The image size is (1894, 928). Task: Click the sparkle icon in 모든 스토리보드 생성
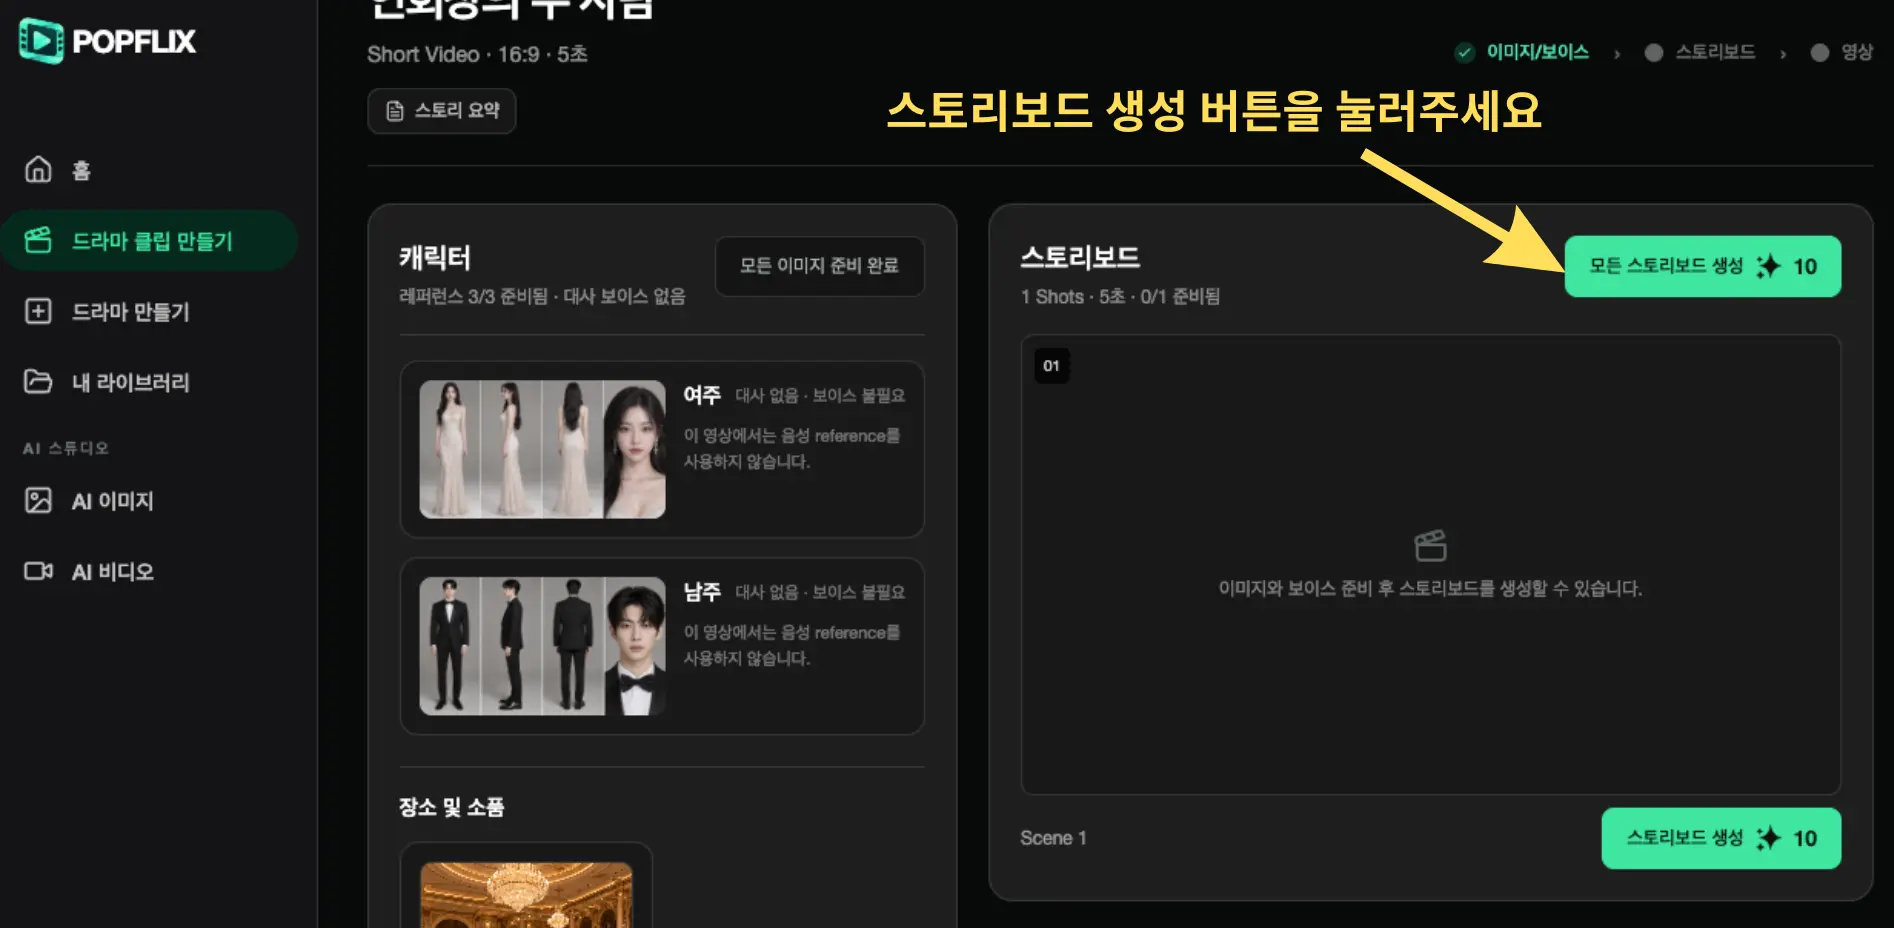[x=1768, y=266]
